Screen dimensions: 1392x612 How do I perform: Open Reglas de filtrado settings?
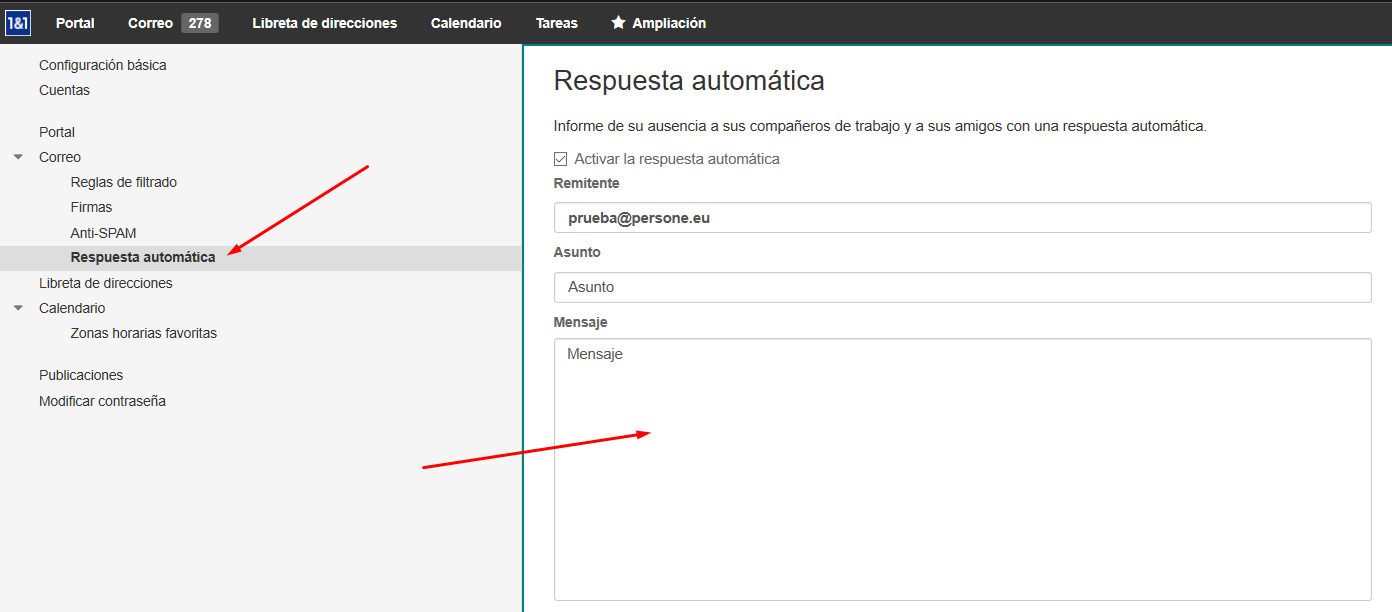(123, 182)
